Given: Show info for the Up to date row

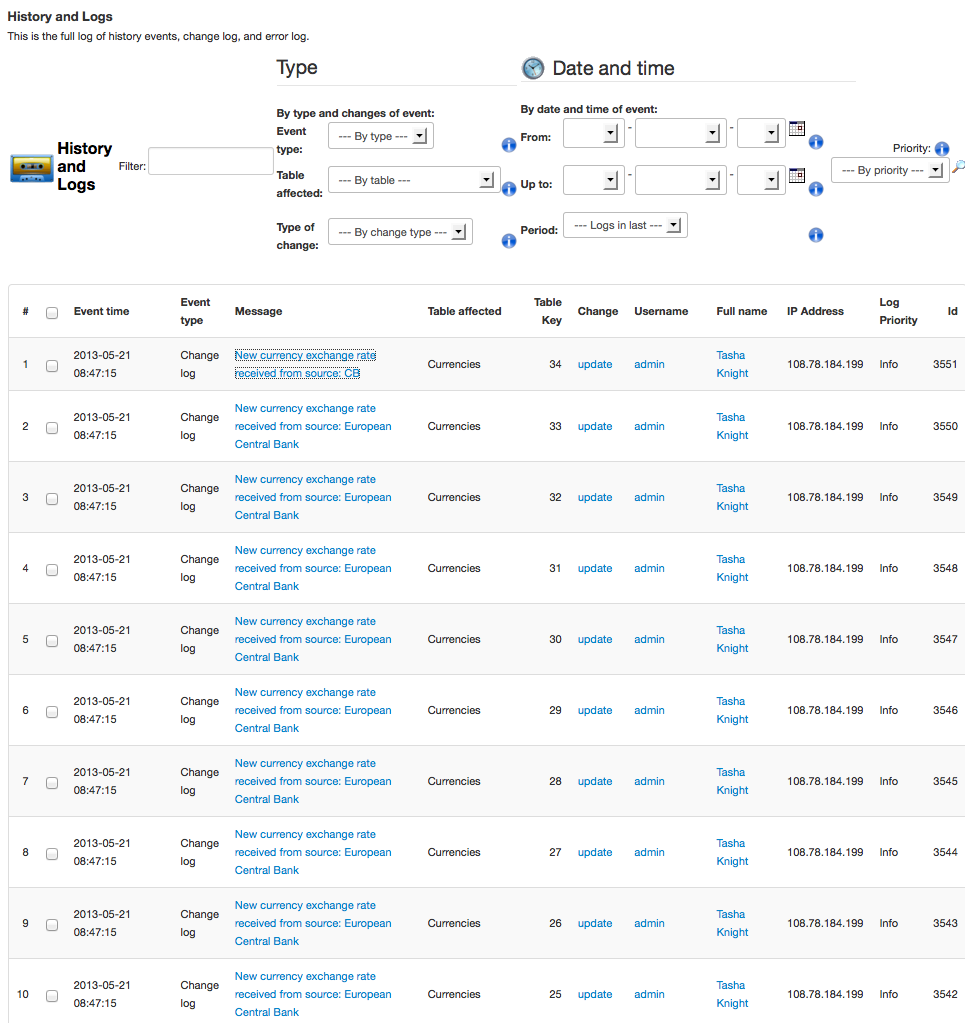Looking at the screenshot, I should (x=816, y=189).
